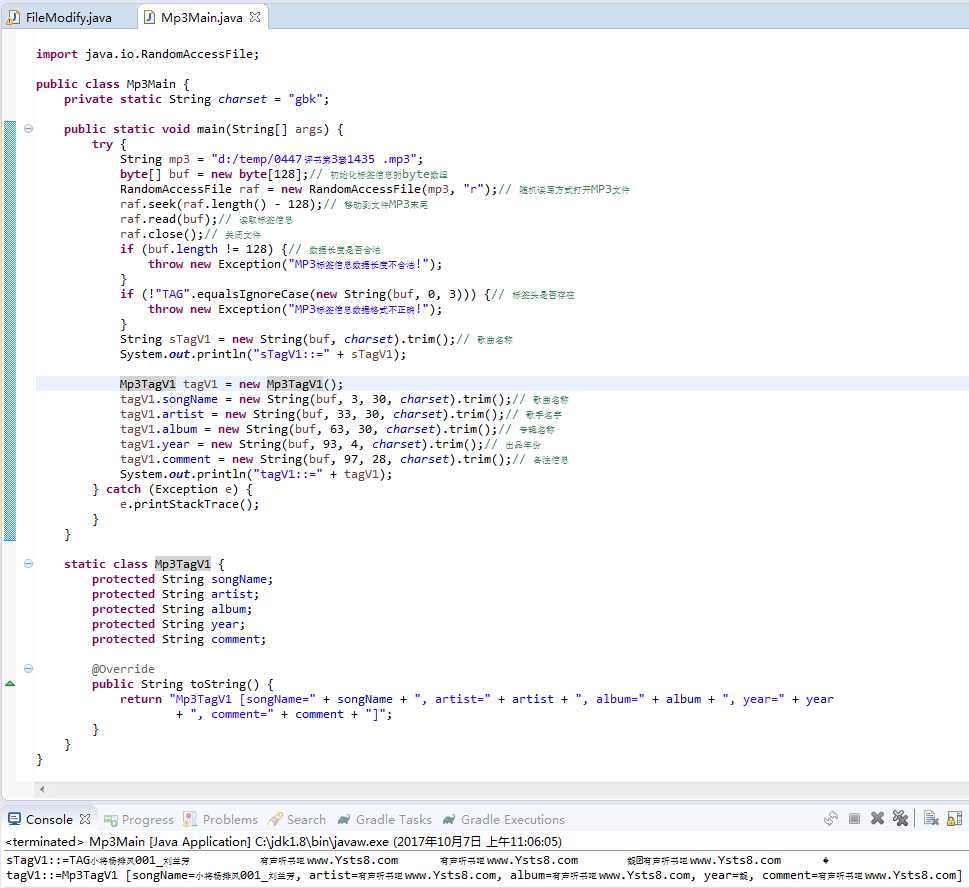This screenshot has height=888, width=969.
Task: Click the Java file icon on FileModify.java tab
Action: (12, 17)
